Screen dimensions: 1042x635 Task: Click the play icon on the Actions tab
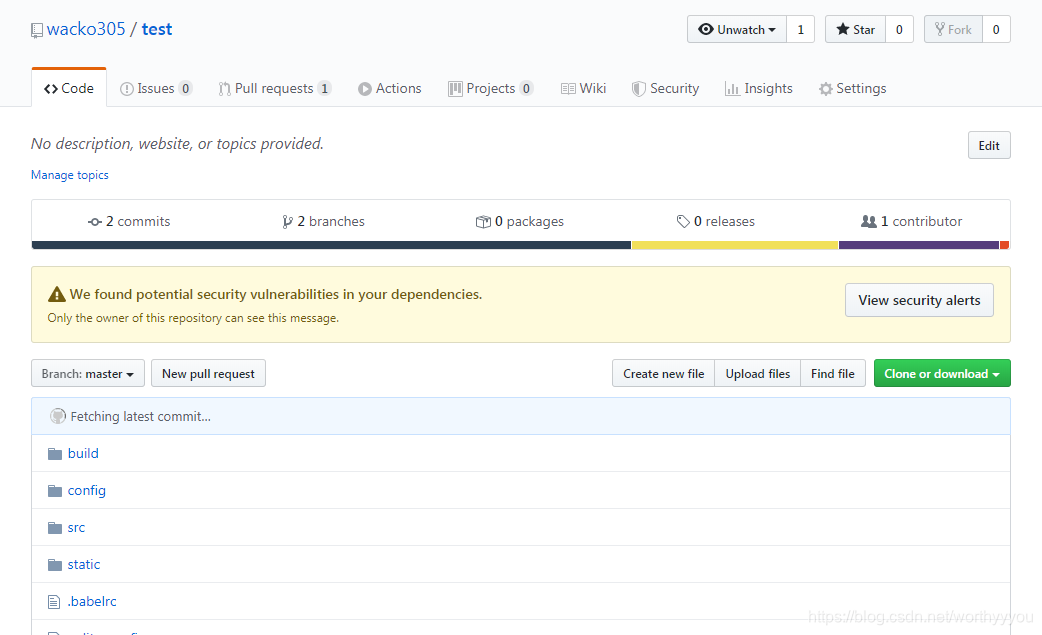(x=365, y=89)
